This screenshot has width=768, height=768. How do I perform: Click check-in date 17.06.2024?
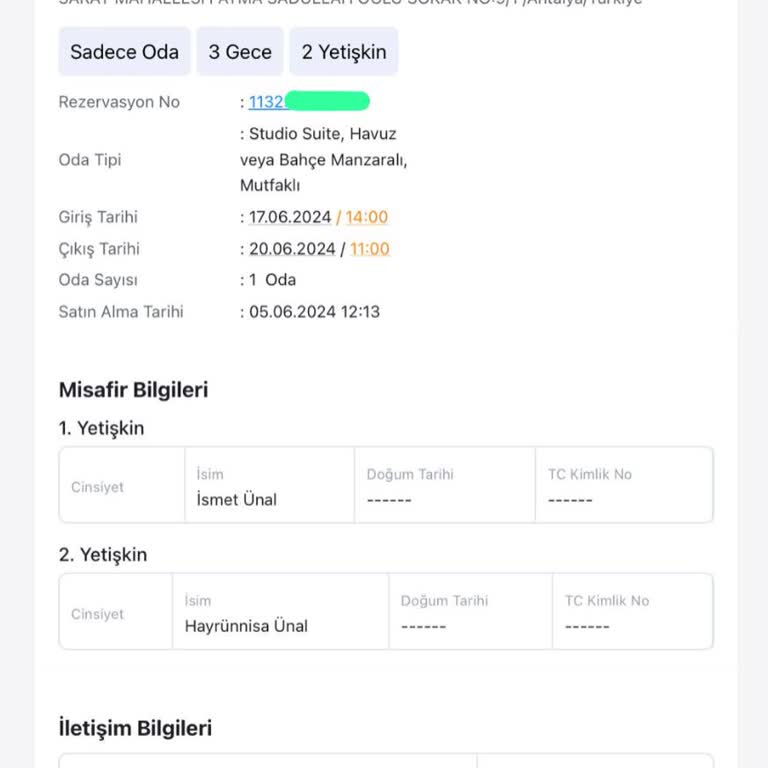point(290,217)
